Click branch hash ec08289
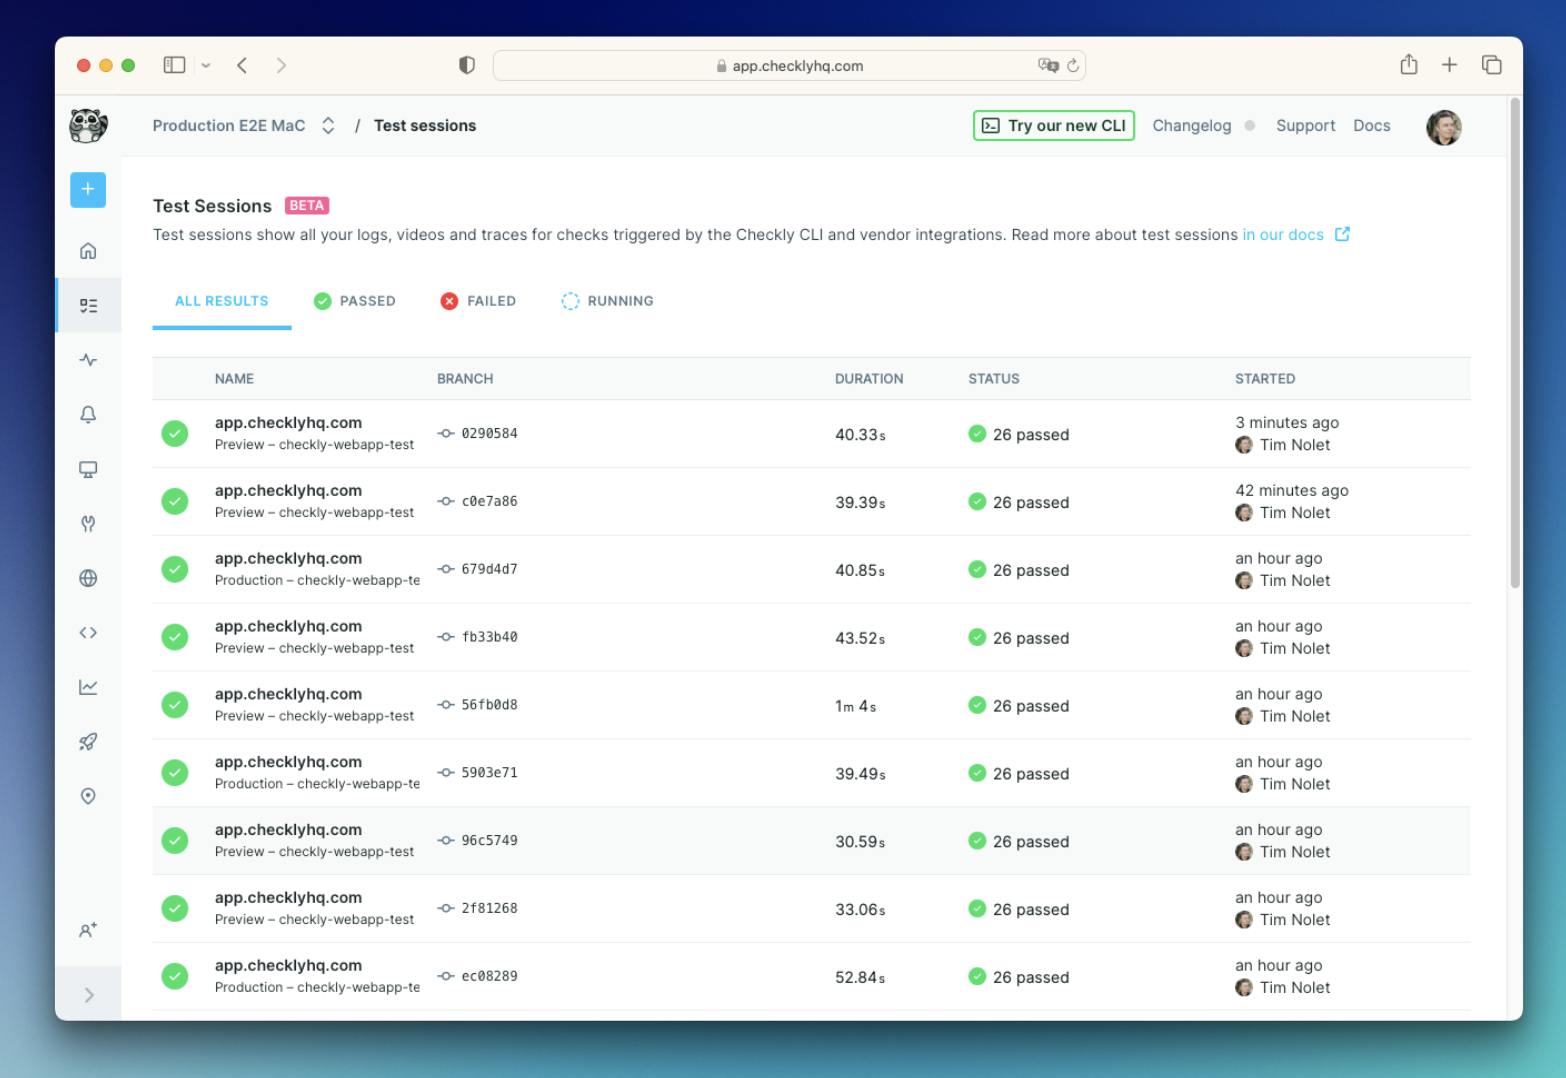 [489, 977]
